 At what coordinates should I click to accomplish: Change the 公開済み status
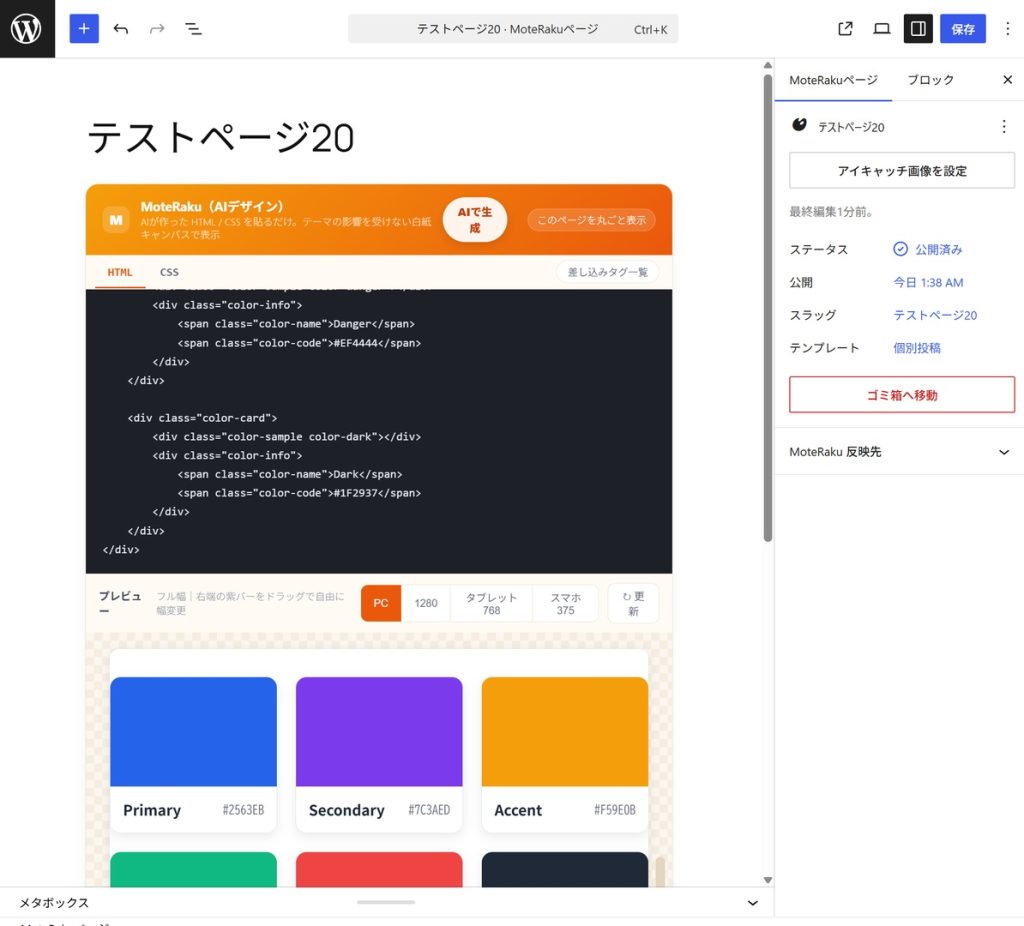coord(927,249)
